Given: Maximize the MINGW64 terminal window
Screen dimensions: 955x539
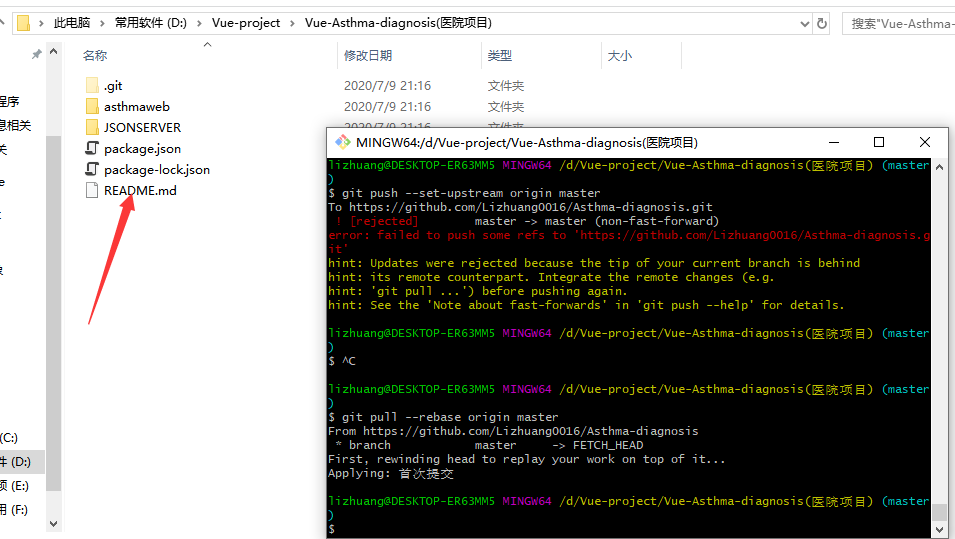Looking at the screenshot, I should click(879, 143).
